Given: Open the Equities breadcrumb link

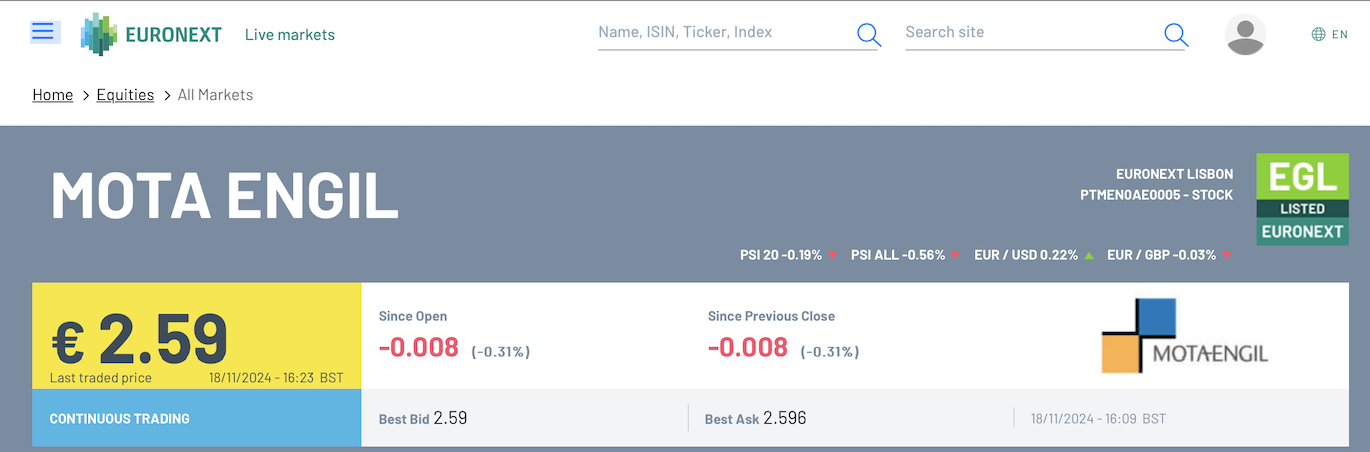Looking at the screenshot, I should 125,95.
